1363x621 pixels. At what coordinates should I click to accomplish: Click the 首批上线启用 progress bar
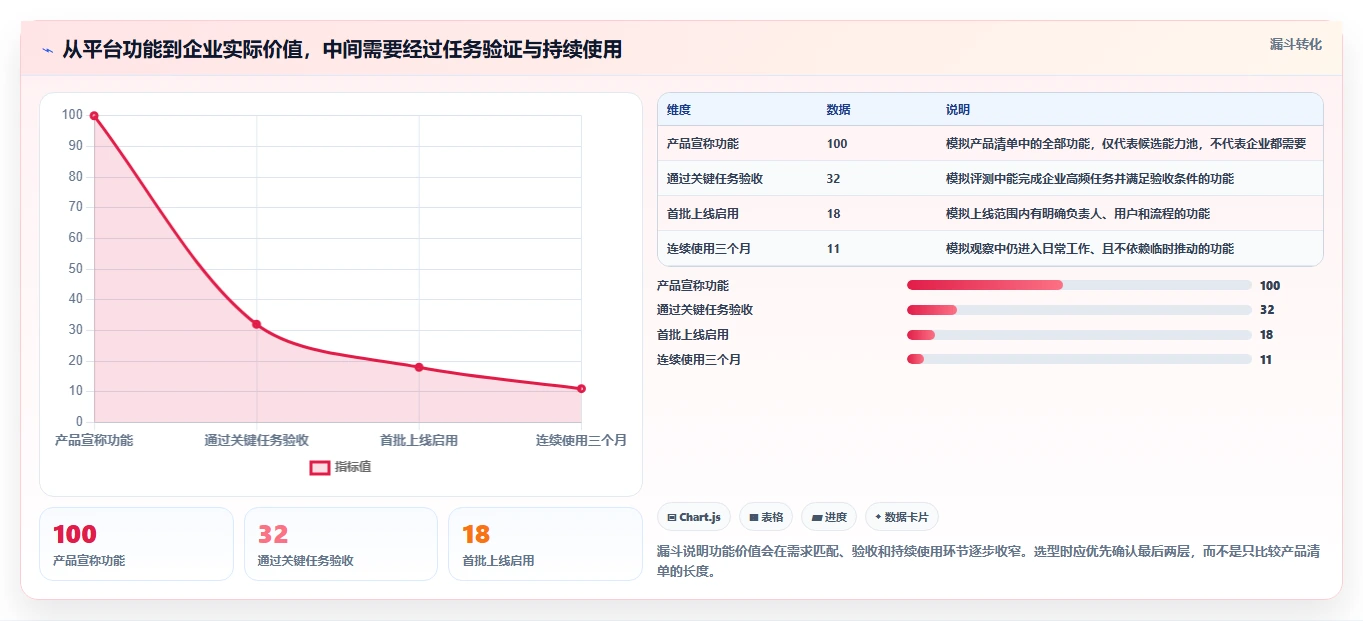coord(1079,335)
